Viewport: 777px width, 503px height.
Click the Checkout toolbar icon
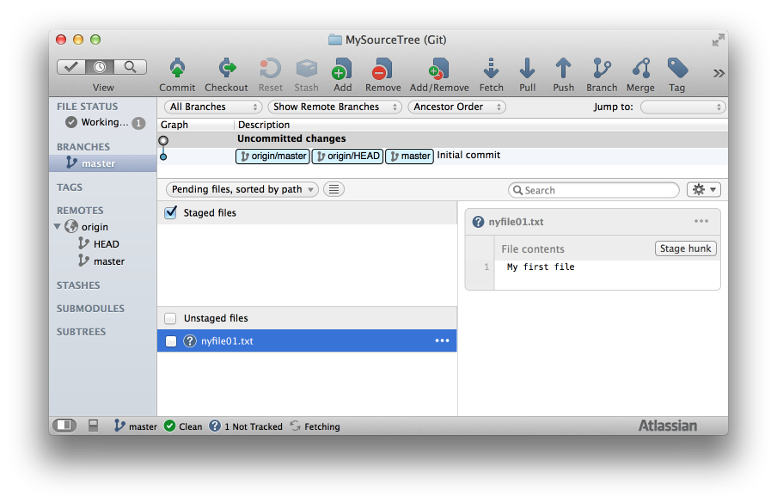click(227, 68)
